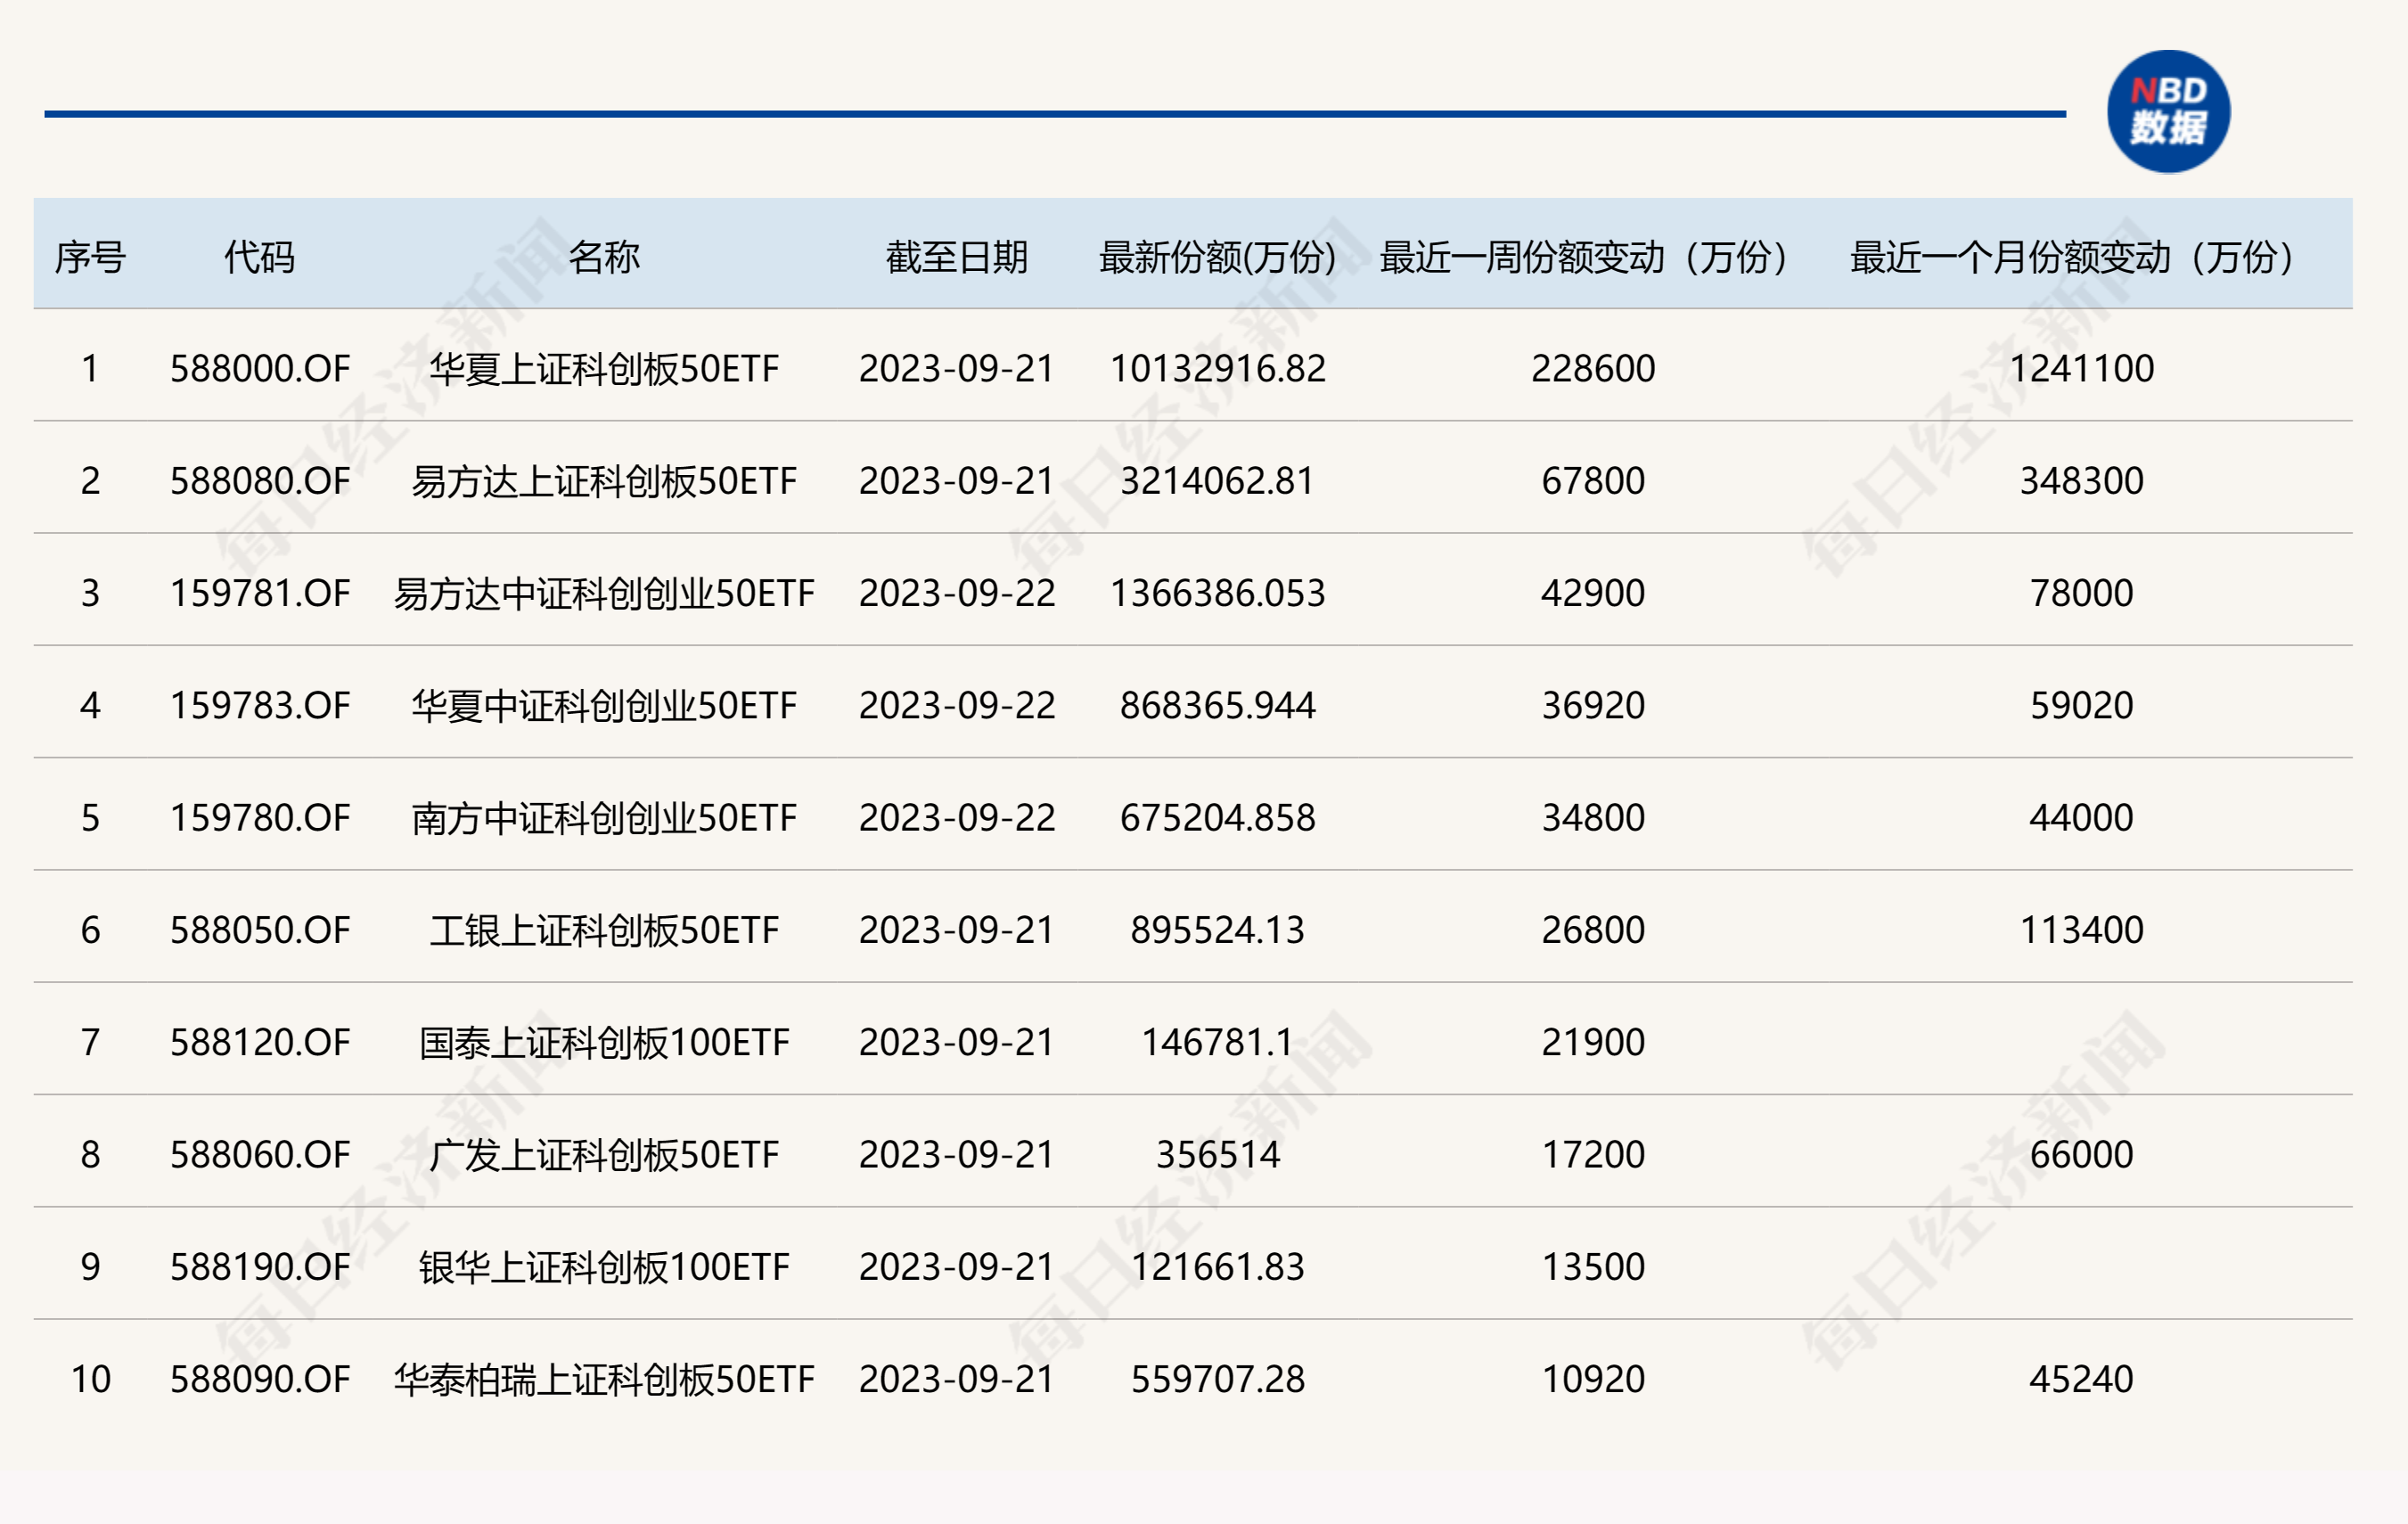Click row number 10
This screenshot has height=1524, width=2408.
pos(90,1379)
